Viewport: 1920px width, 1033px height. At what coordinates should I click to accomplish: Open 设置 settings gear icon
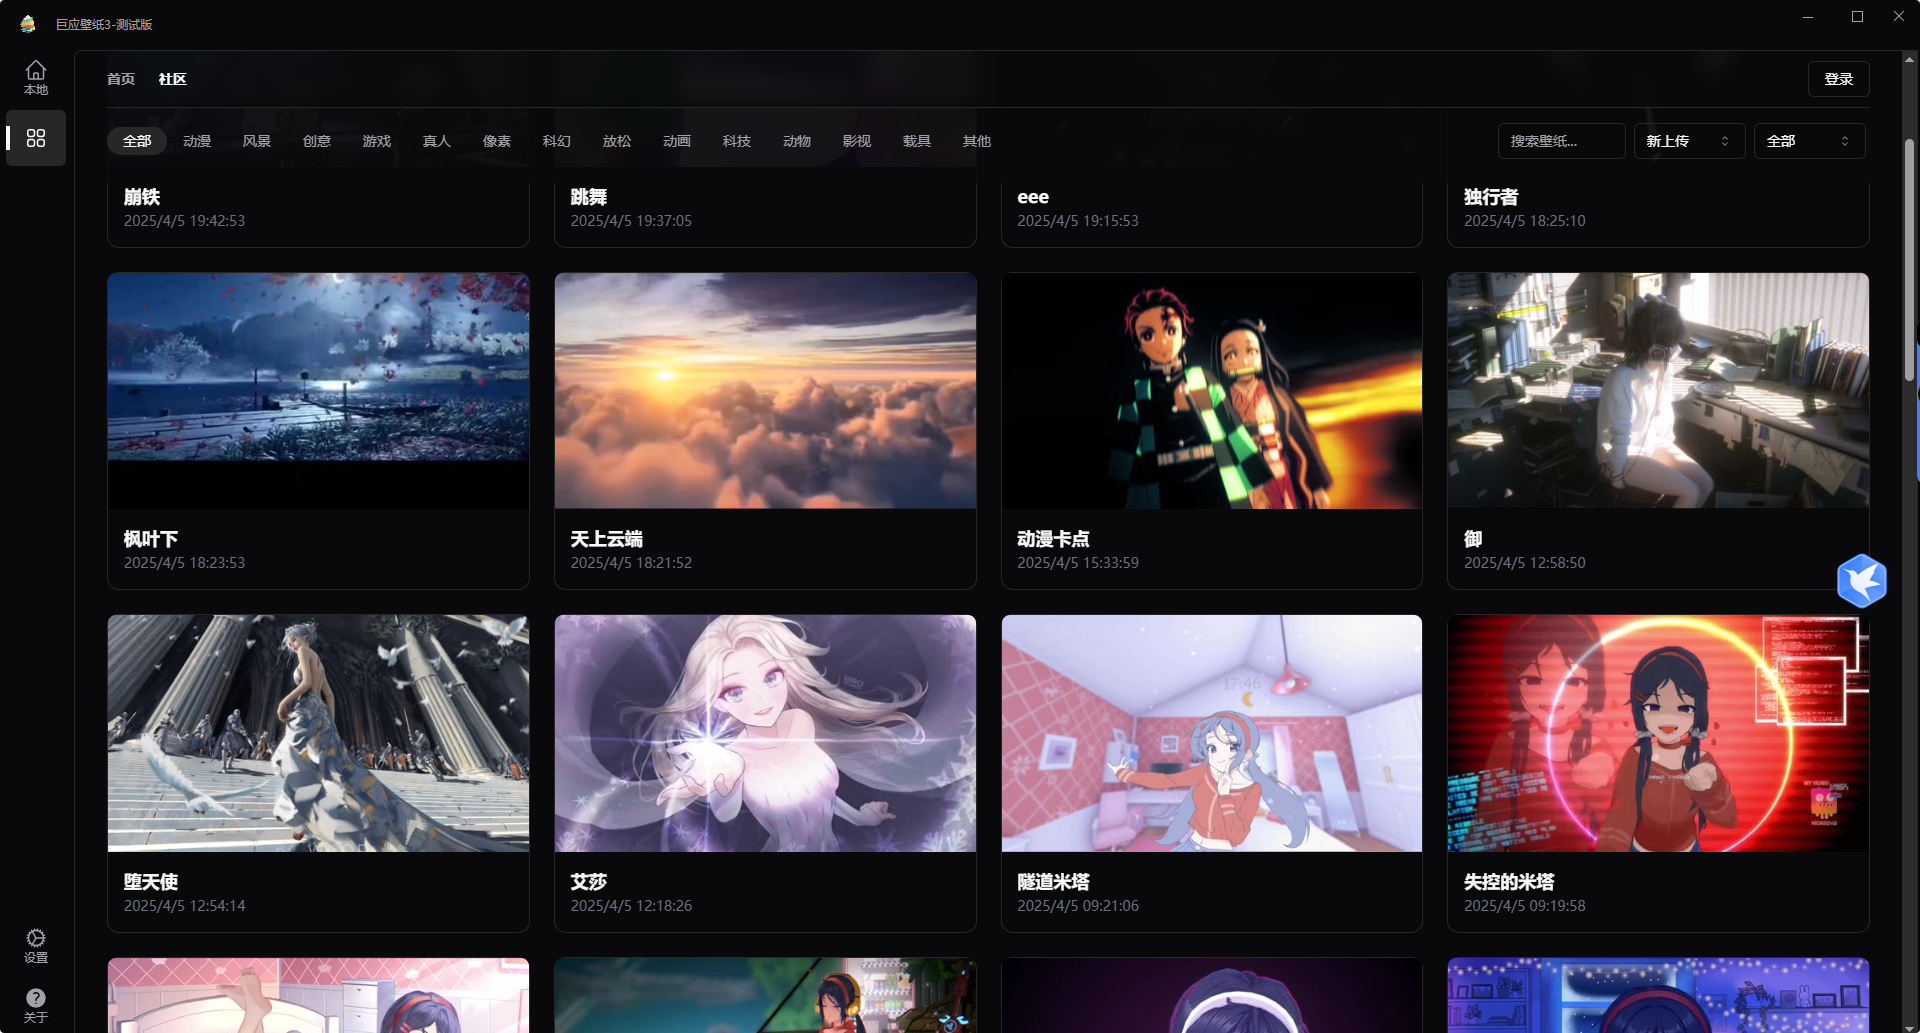coord(36,945)
